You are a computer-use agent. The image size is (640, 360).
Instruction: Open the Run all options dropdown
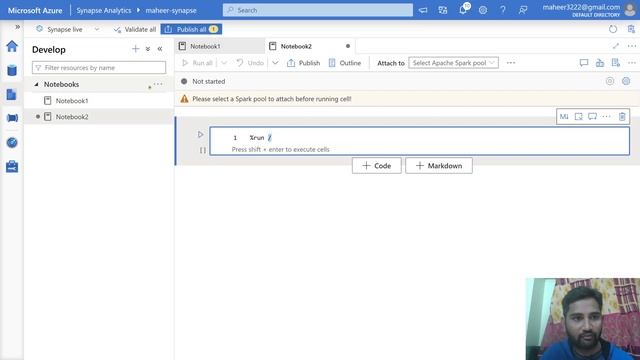pyautogui.click(x=224, y=63)
